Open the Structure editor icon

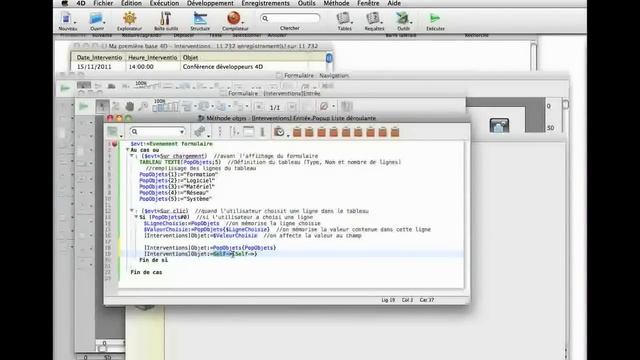click(200, 19)
